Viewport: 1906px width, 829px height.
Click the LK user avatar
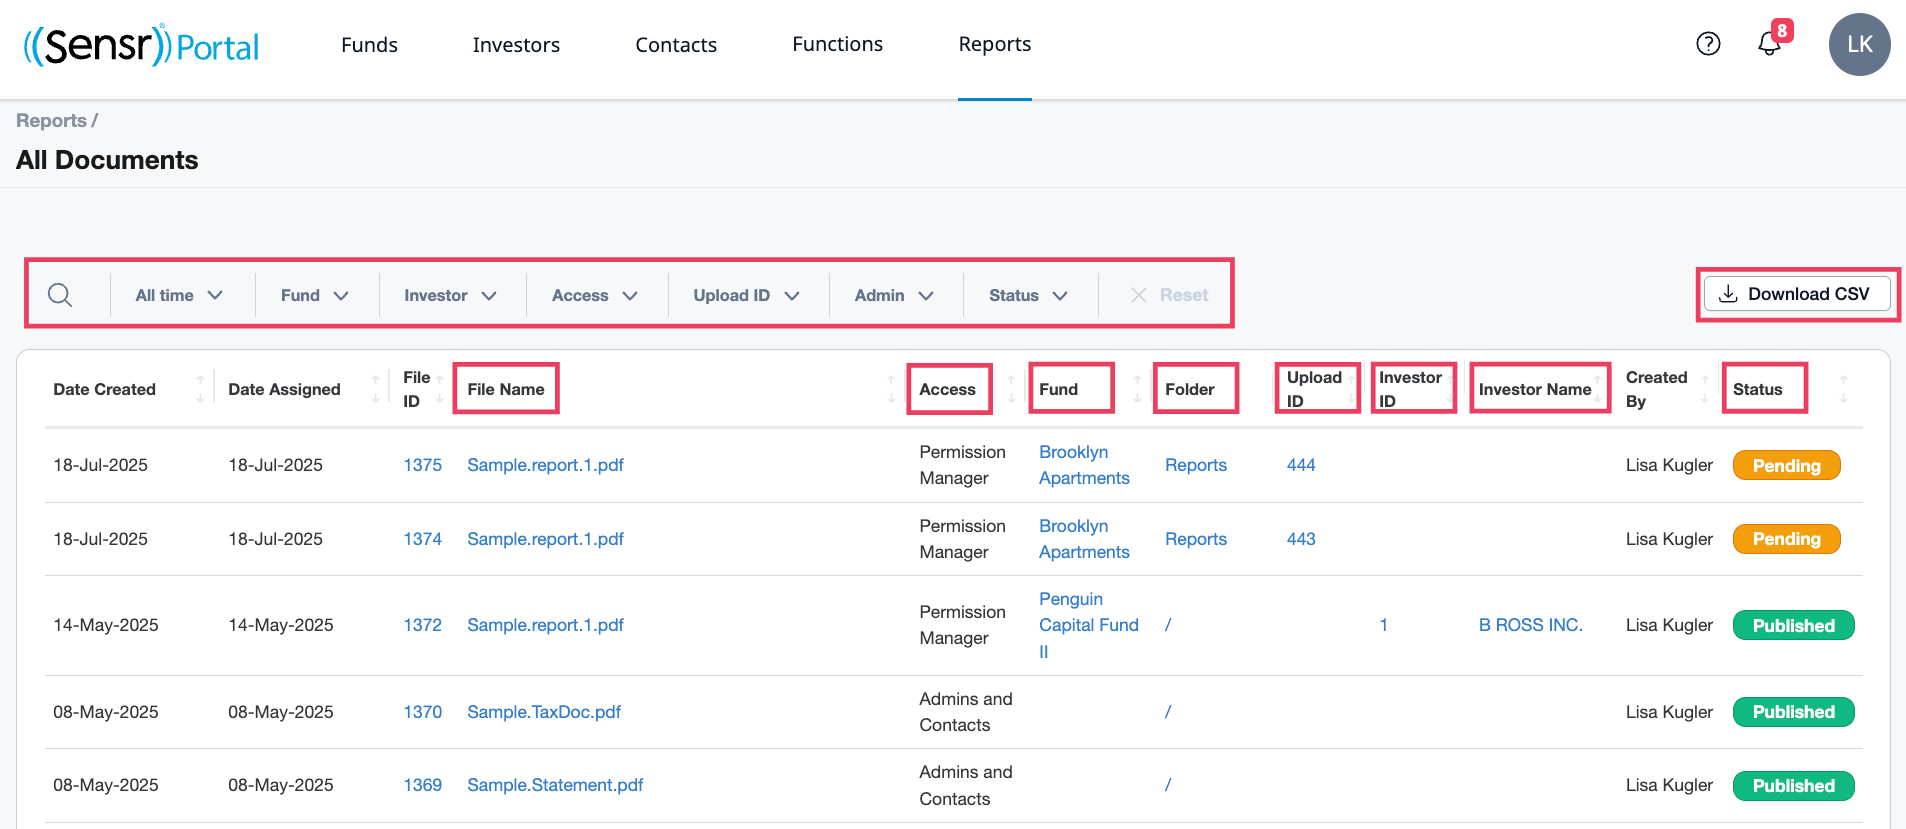point(1859,44)
